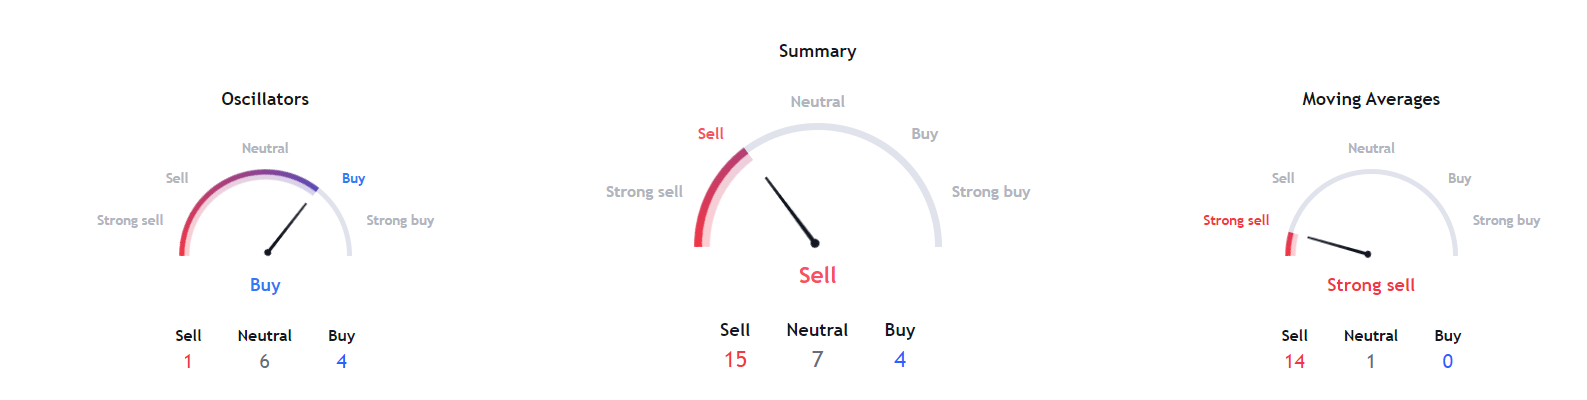Click the Summary Buy count 4
Screen dimensions: 1587x400
[x=900, y=359]
